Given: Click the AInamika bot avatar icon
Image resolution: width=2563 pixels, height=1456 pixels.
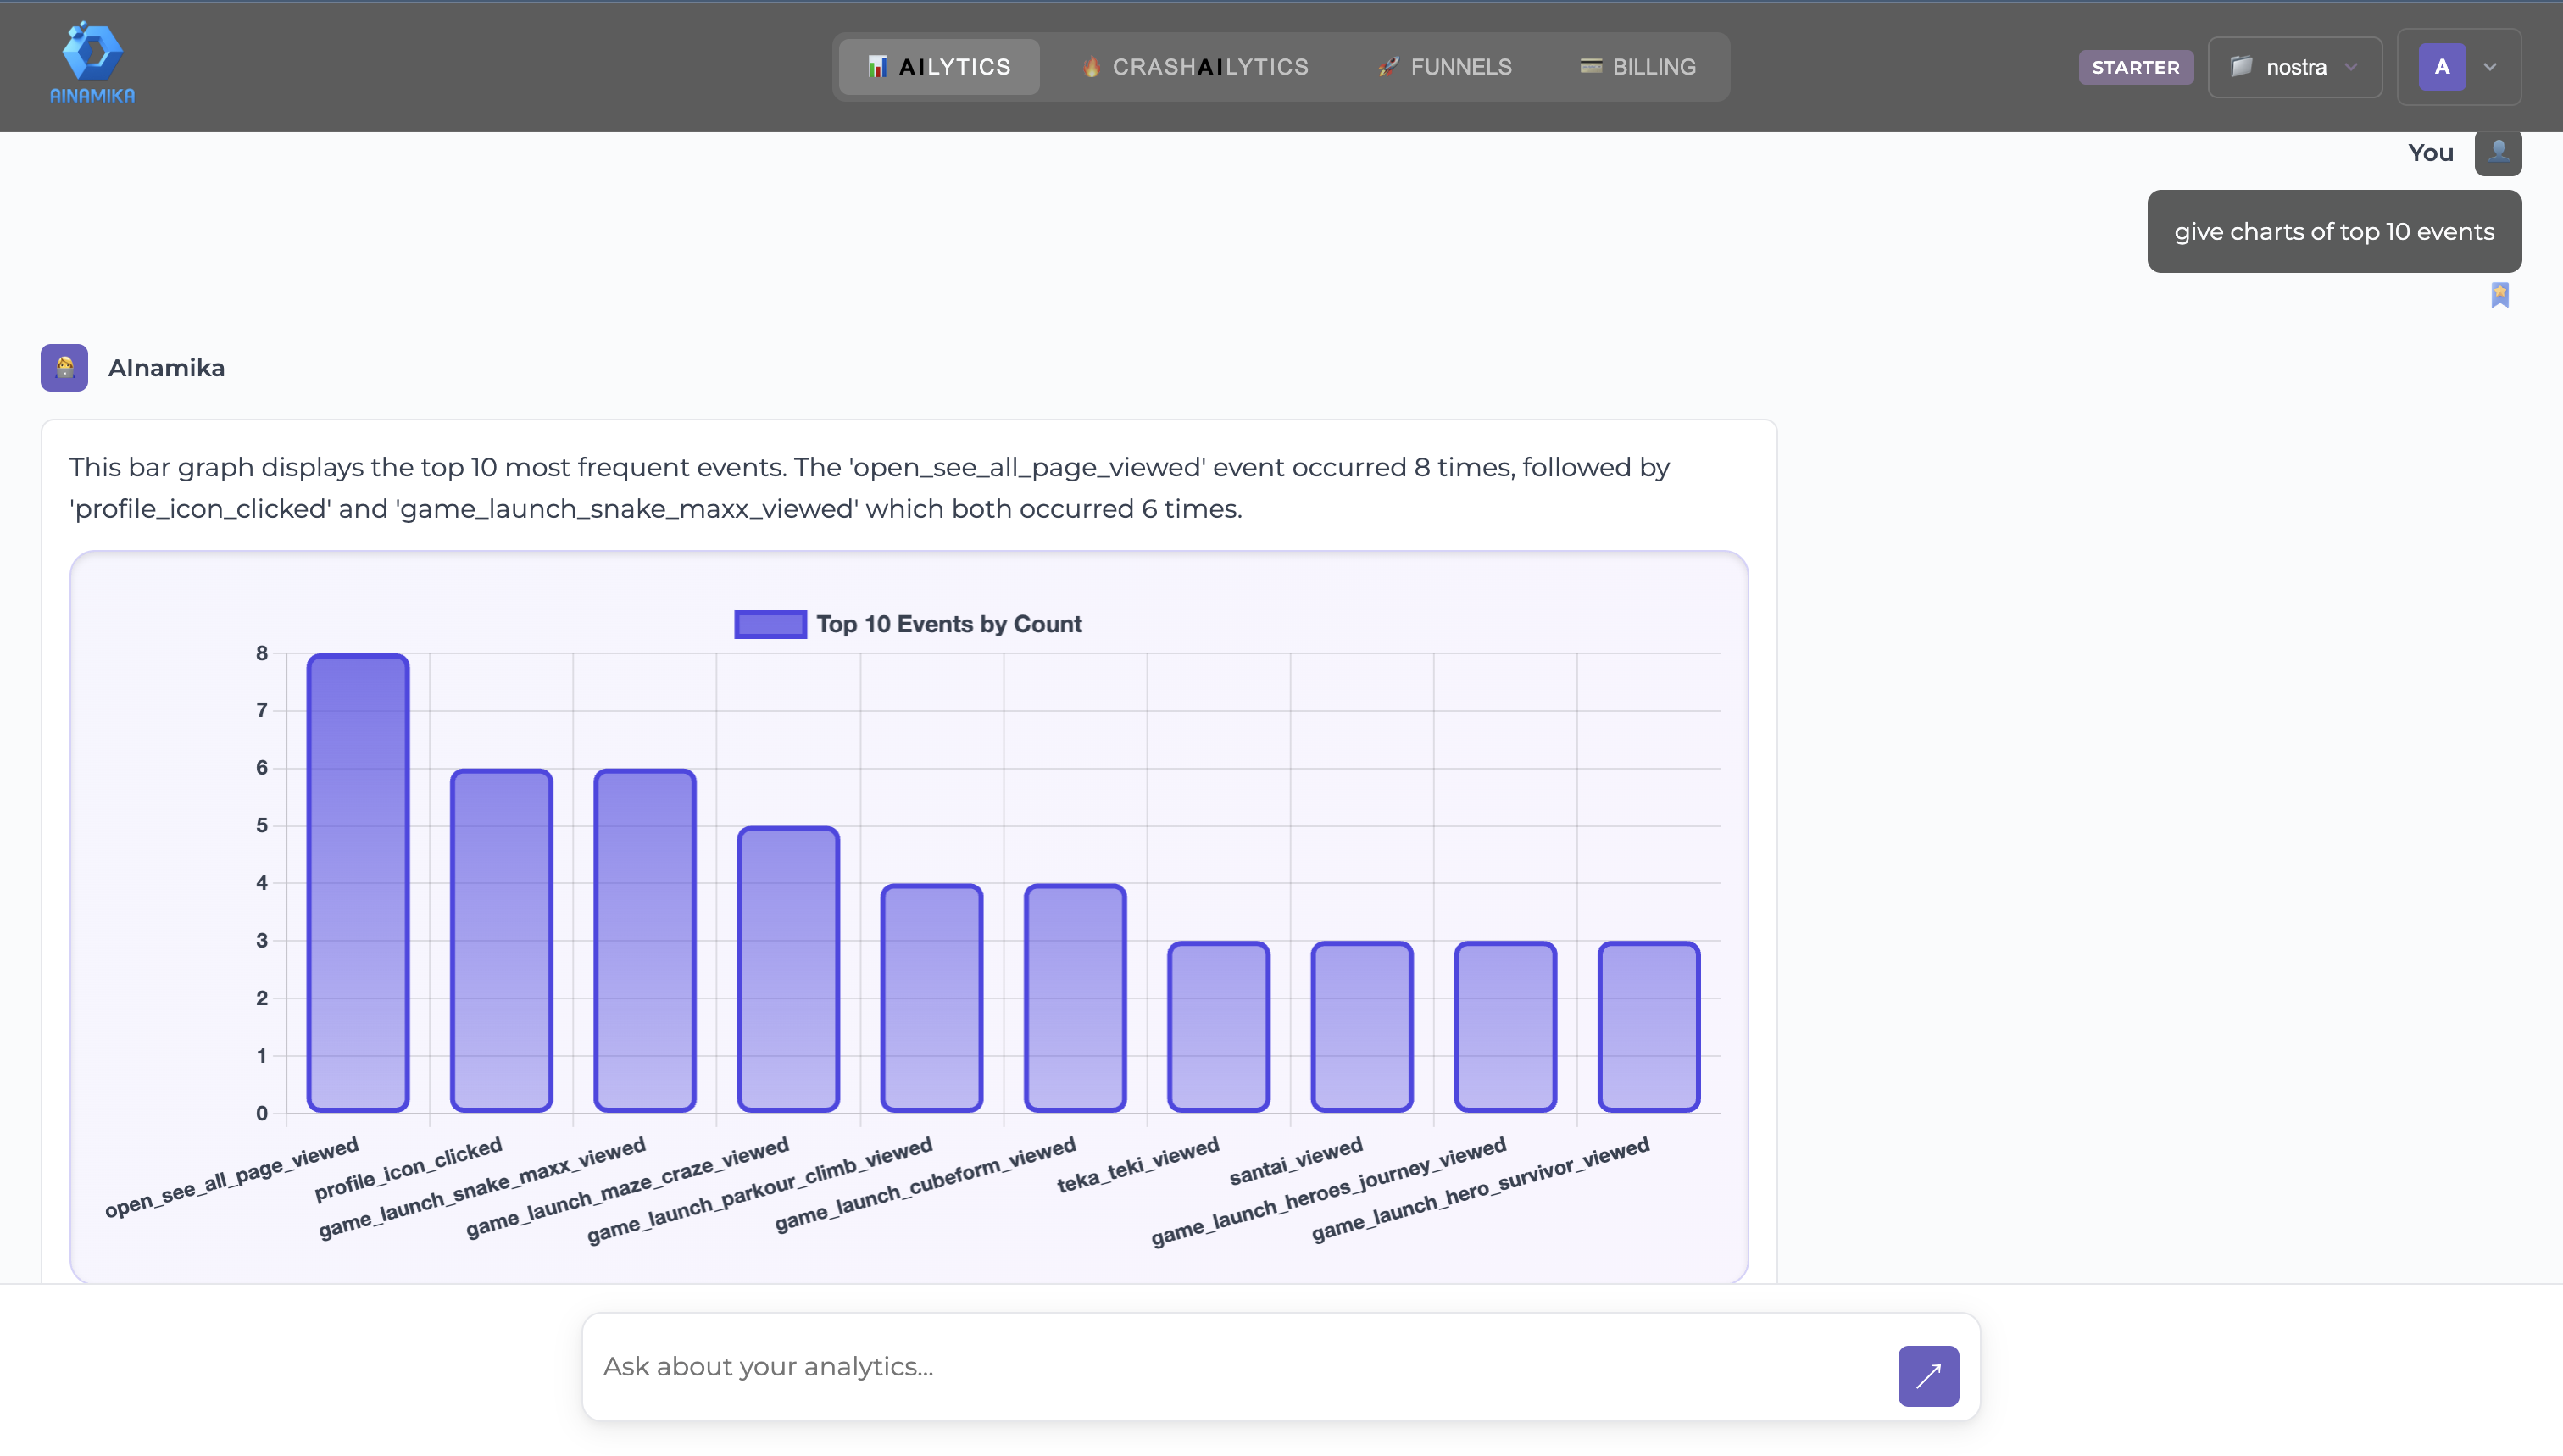Looking at the screenshot, I should click(64, 368).
